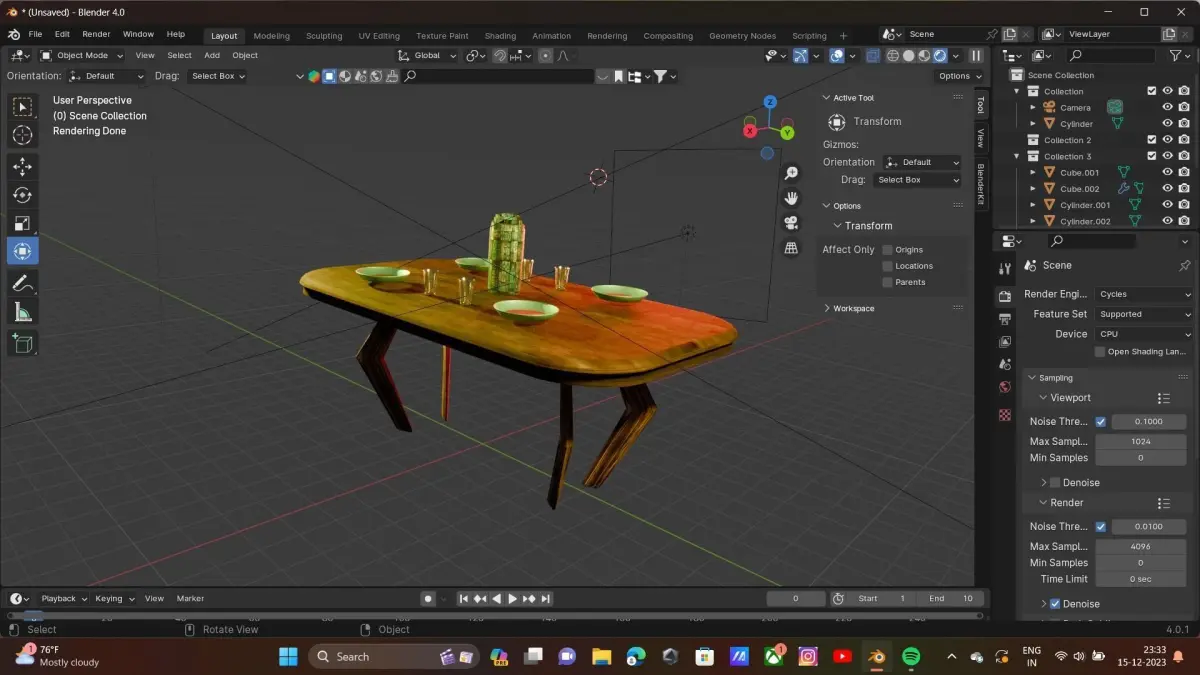1200x675 pixels.
Task: Open Feature Set Supported dropdown
Action: point(1144,314)
